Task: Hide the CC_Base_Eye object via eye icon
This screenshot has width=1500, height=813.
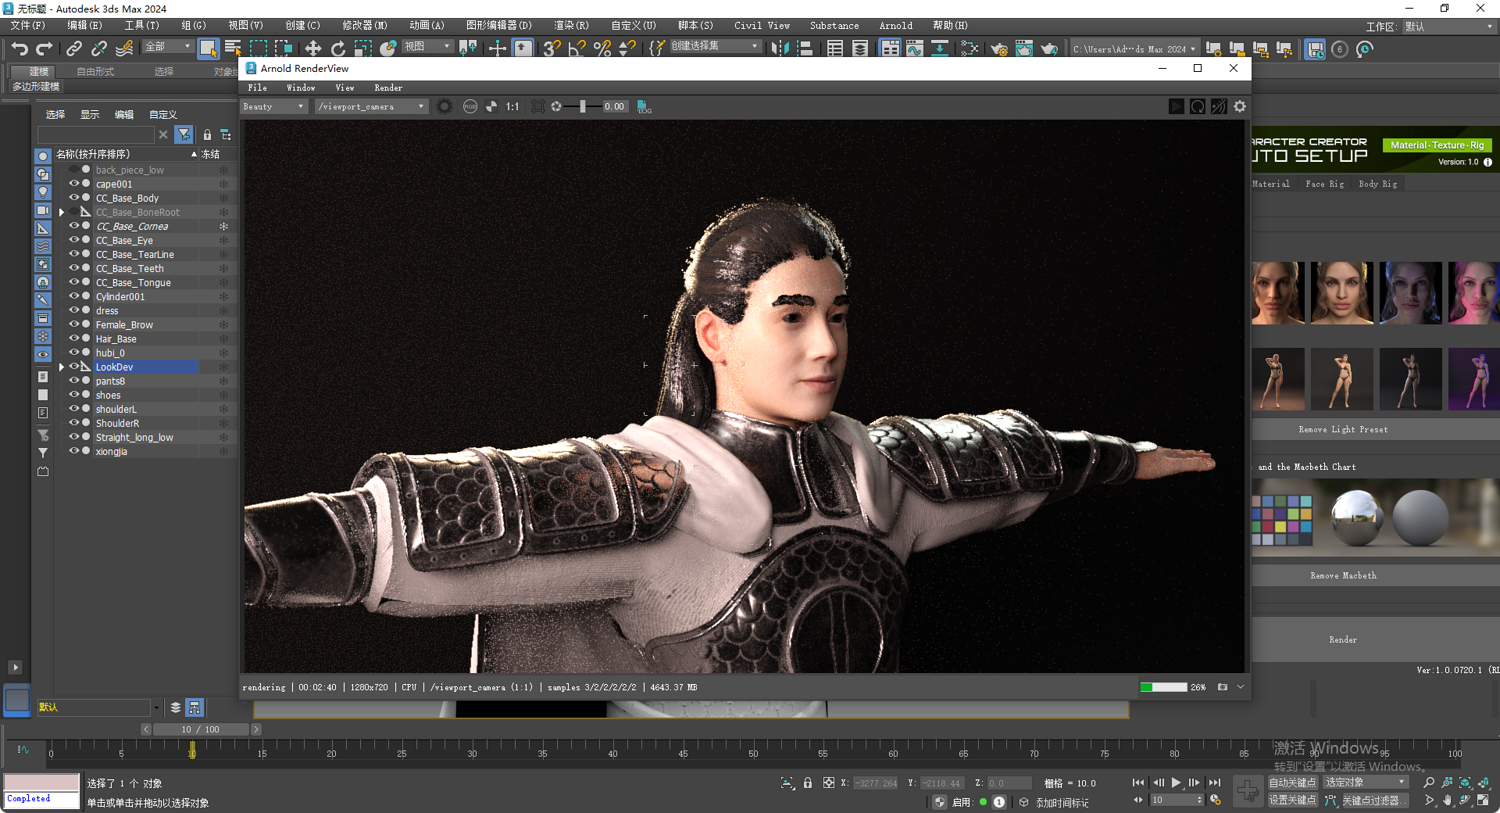Action: [73, 240]
